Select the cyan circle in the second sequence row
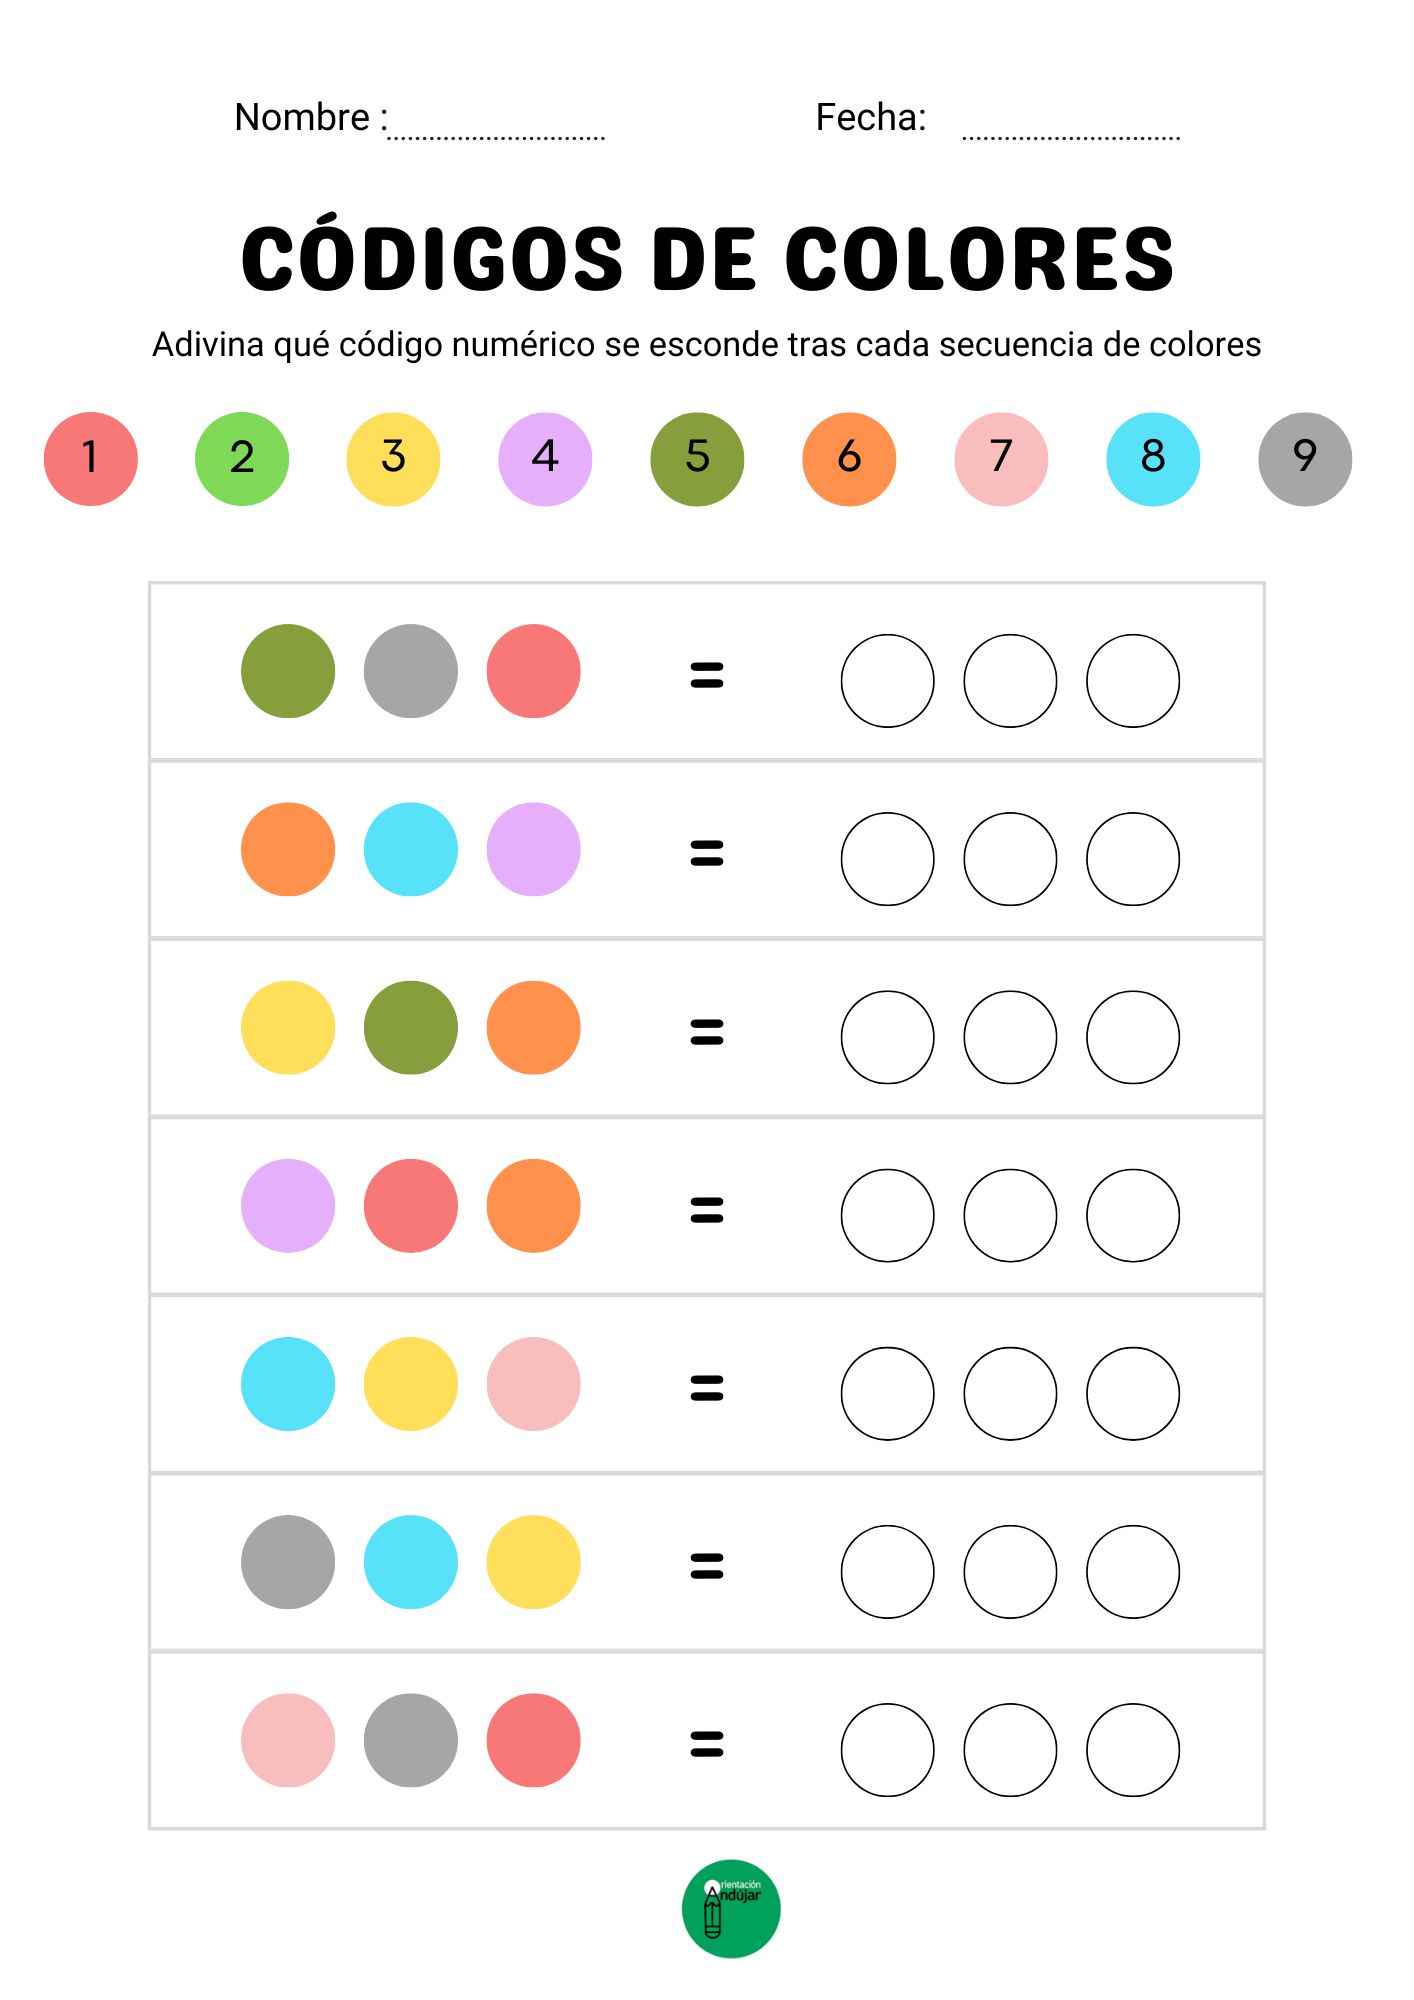Viewport: 1414px width, 2000px height. coord(411,849)
